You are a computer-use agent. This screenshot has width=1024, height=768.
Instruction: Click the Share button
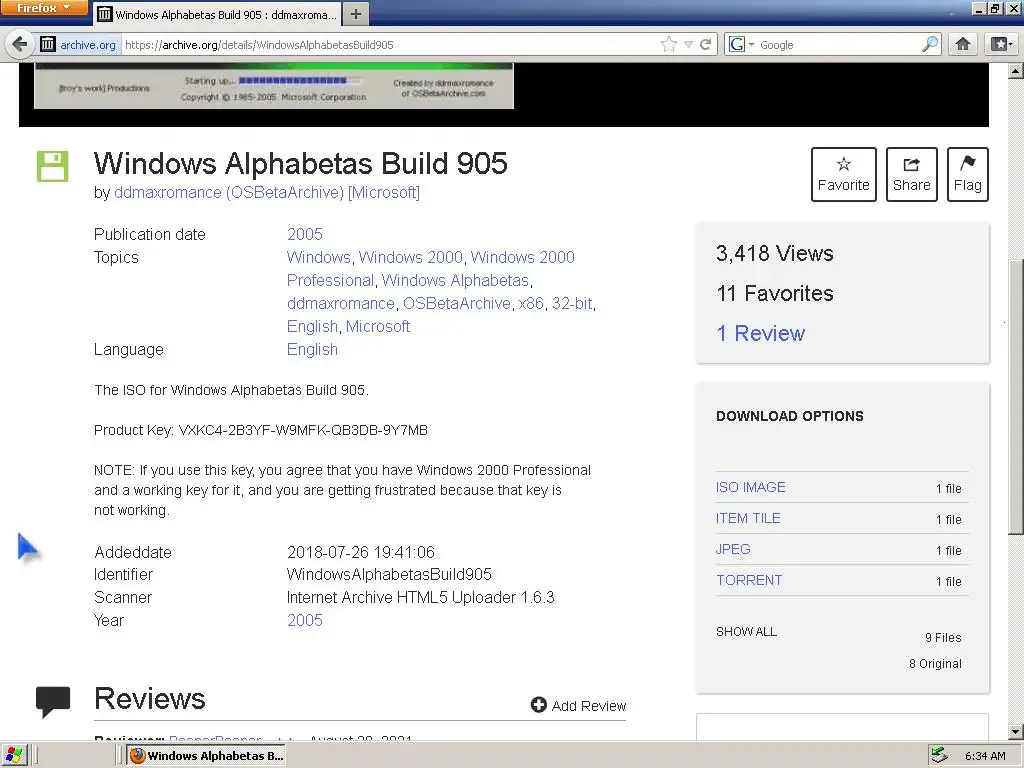(x=912, y=174)
